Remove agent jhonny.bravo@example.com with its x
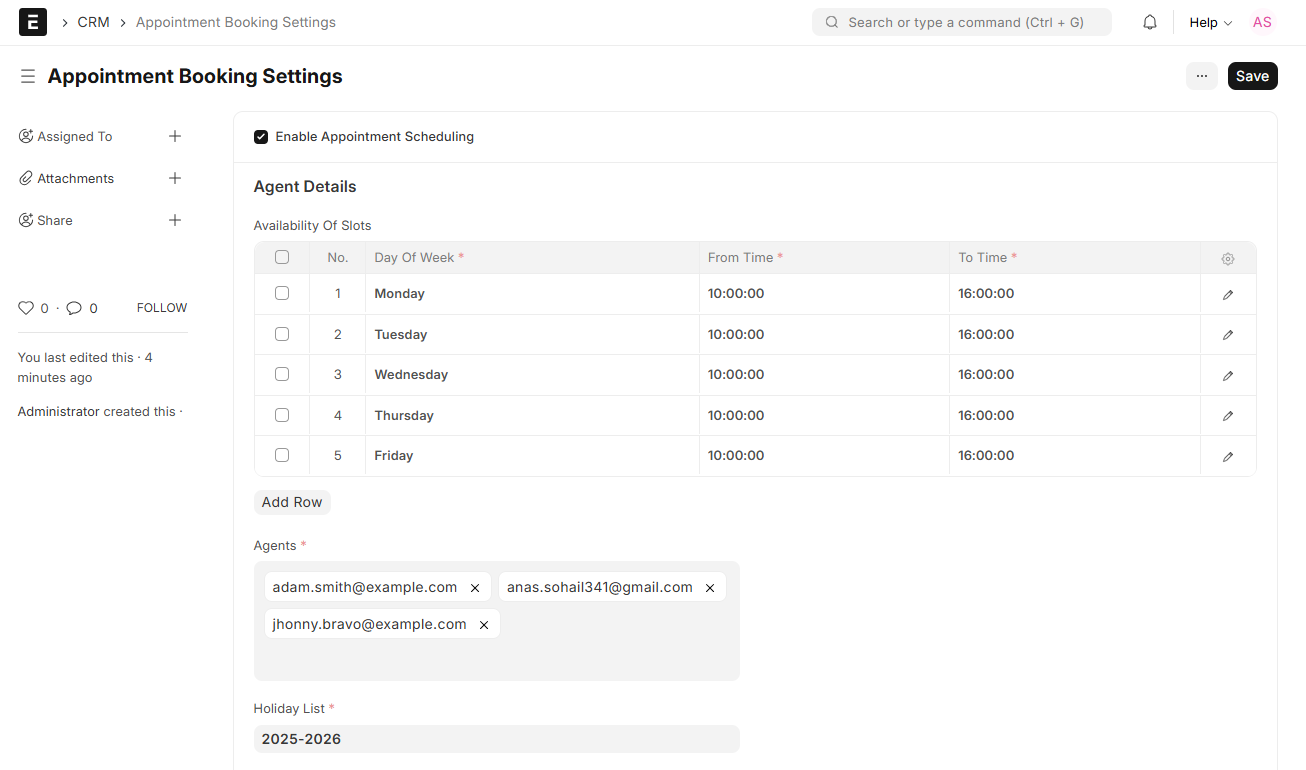This screenshot has width=1306, height=770. pos(484,625)
